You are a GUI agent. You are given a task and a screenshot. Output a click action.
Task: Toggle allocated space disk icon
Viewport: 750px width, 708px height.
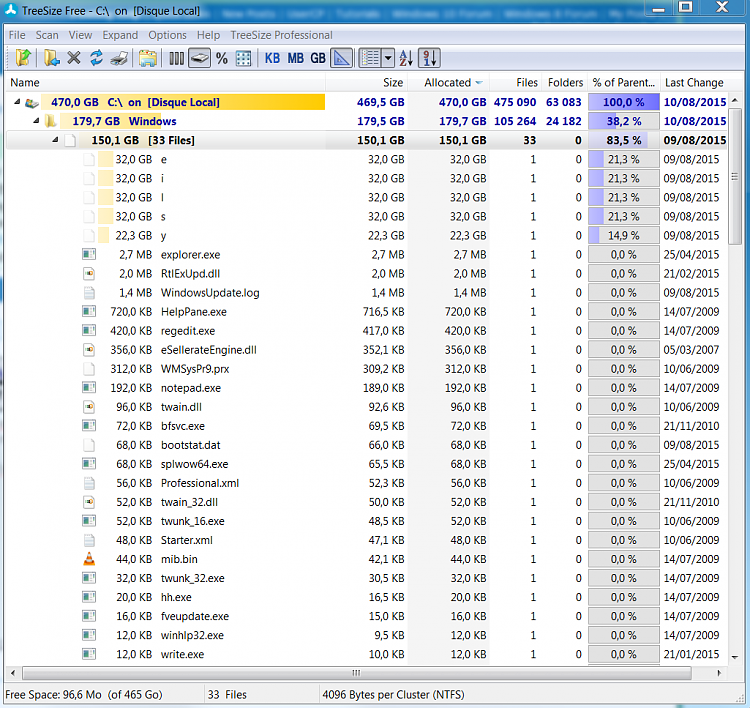coord(199,58)
